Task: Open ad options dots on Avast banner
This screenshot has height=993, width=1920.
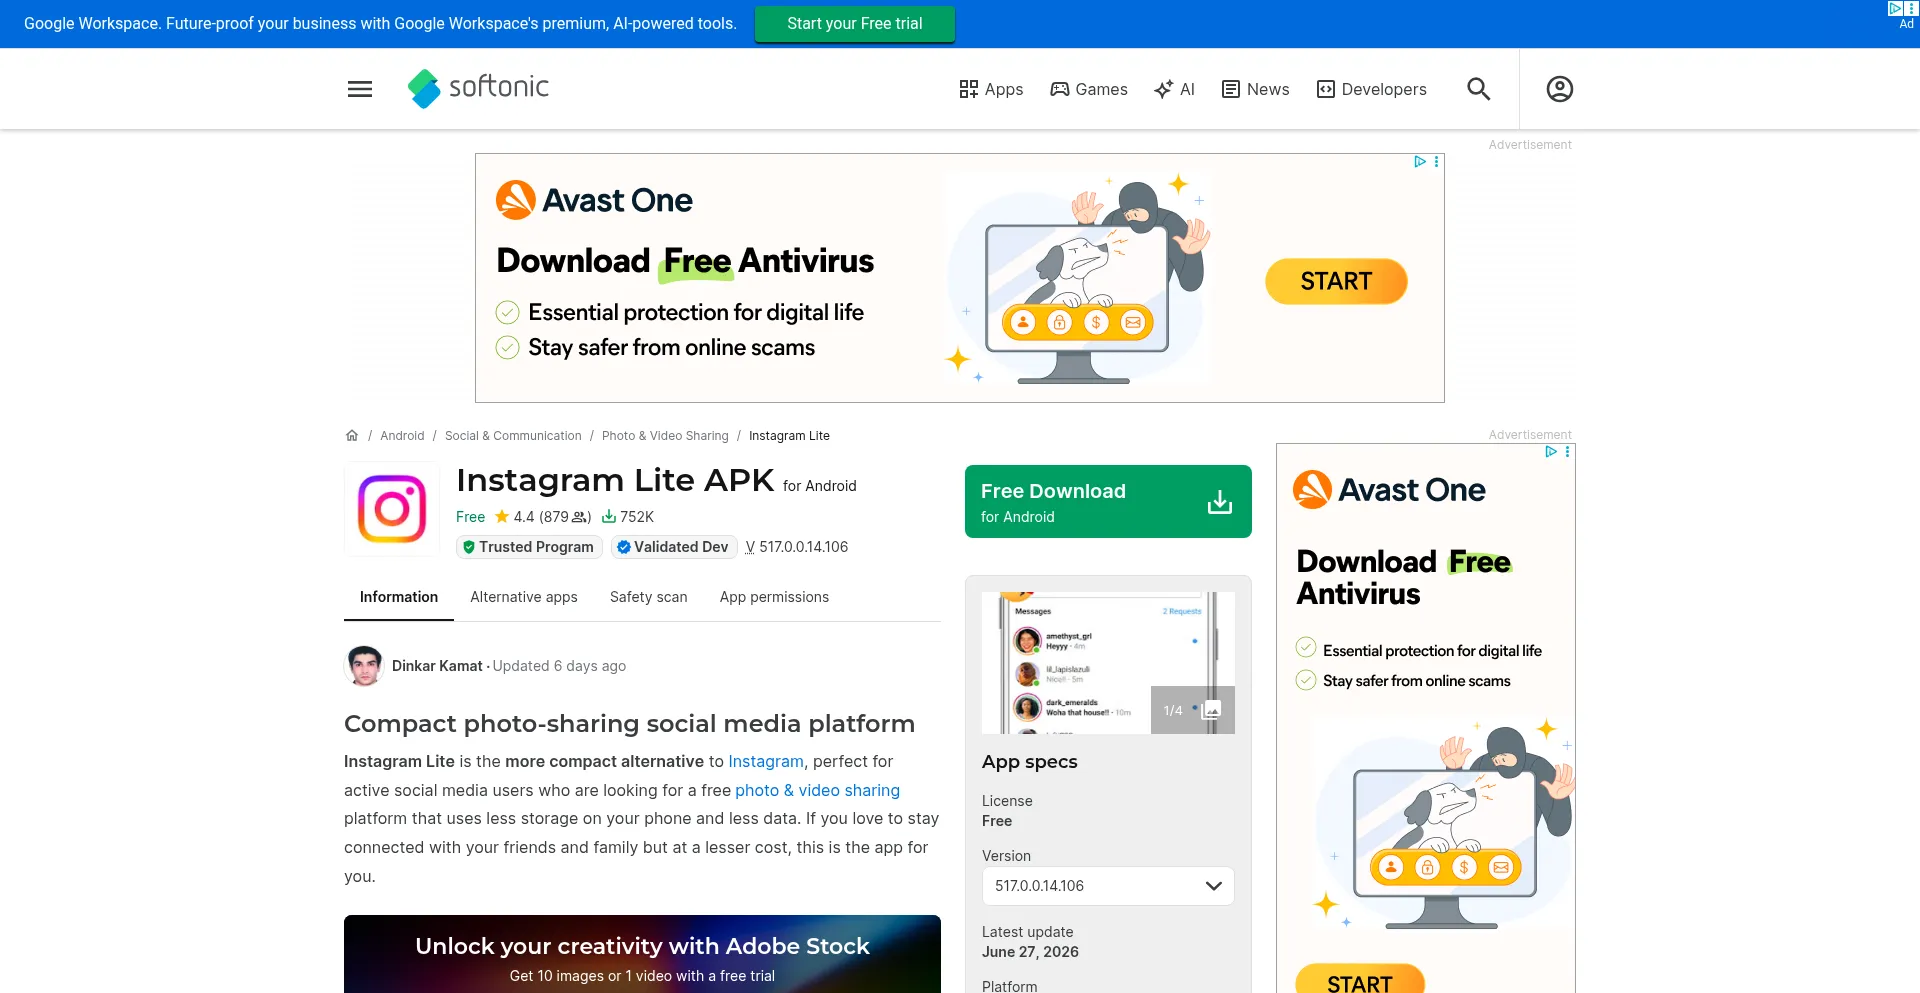Action: click(1437, 162)
